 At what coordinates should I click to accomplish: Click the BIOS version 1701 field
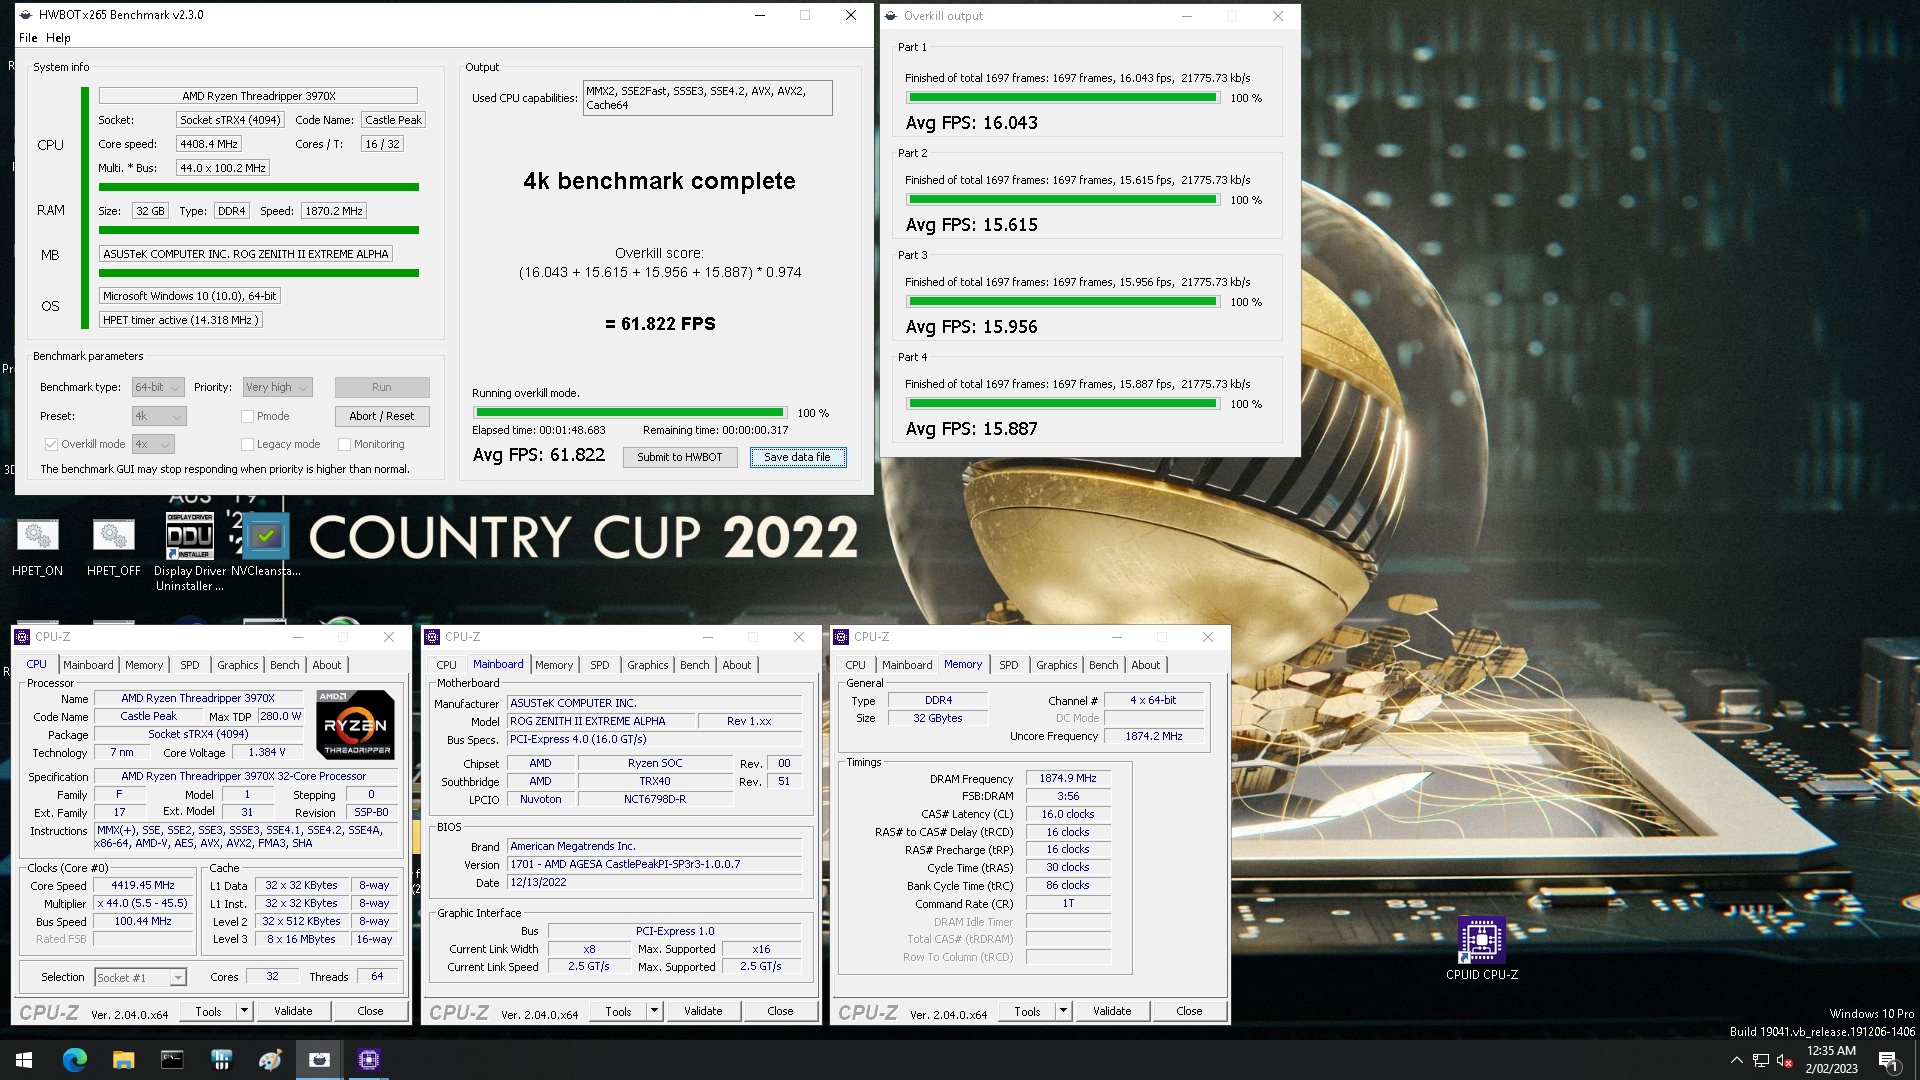[655, 864]
